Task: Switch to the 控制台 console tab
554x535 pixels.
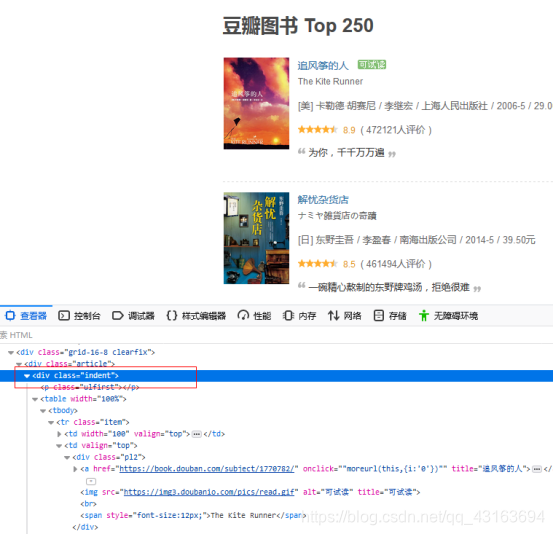Action: [x=79, y=316]
